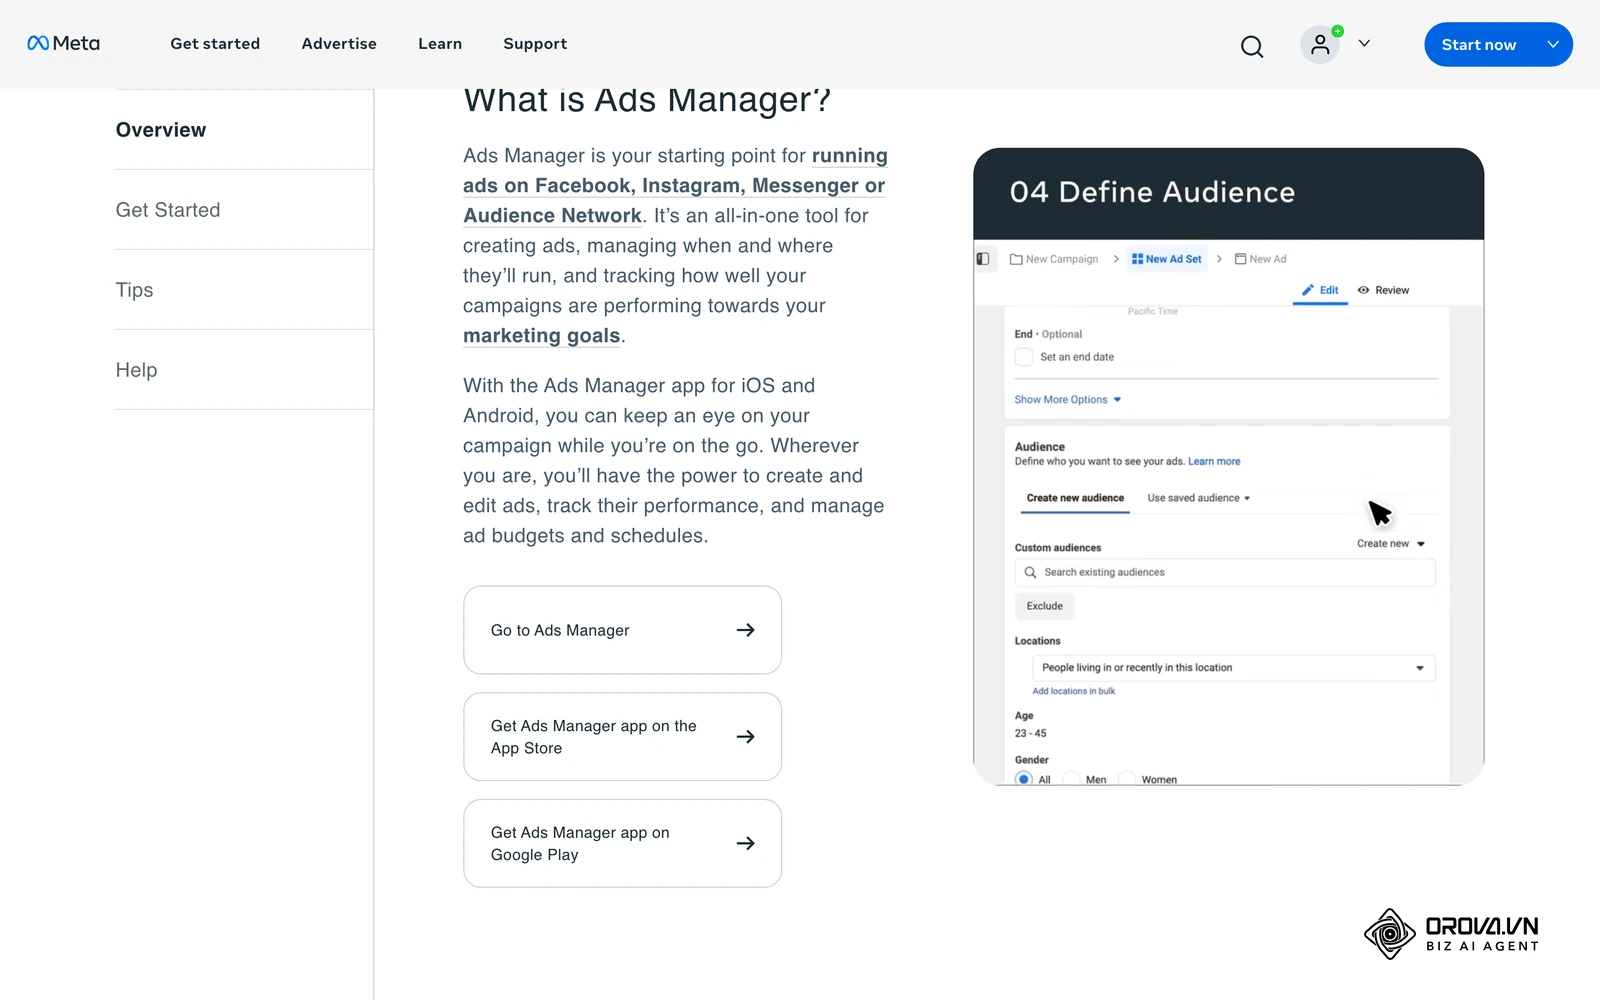
Task: Select Tips in the side navigation
Action: (x=134, y=290)
